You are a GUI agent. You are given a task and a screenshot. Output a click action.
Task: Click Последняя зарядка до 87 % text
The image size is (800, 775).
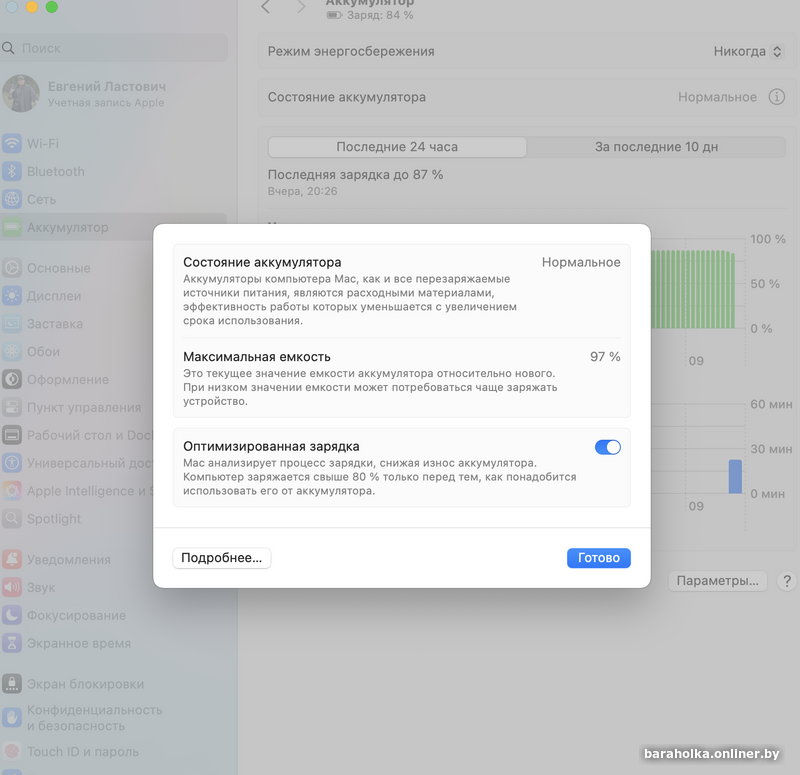point(355,174)
